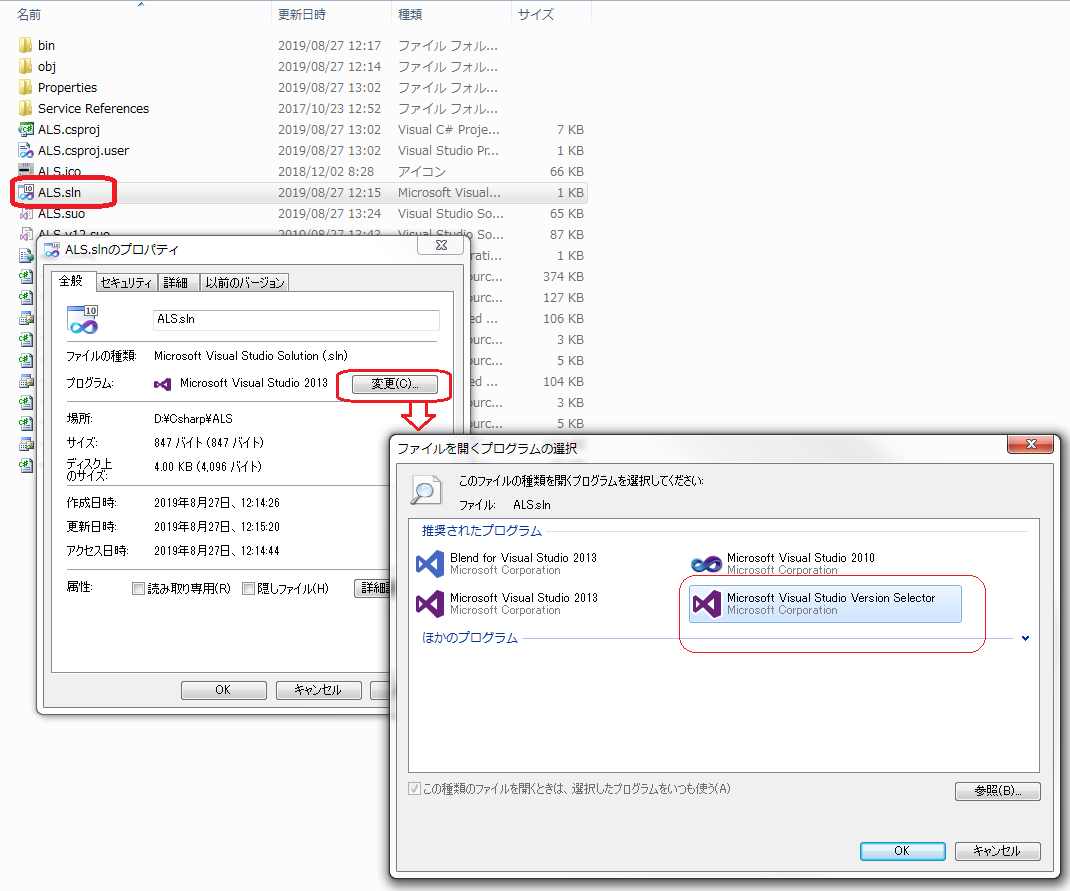
Task: Click the 127 KB size cell
Action: point(563,297)
